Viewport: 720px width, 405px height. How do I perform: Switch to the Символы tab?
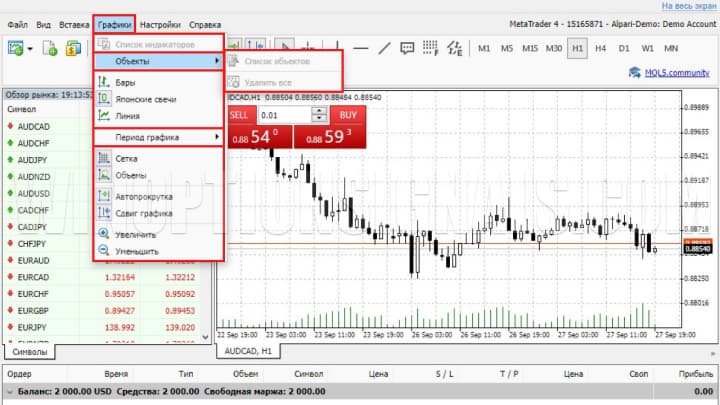point(28,352)
